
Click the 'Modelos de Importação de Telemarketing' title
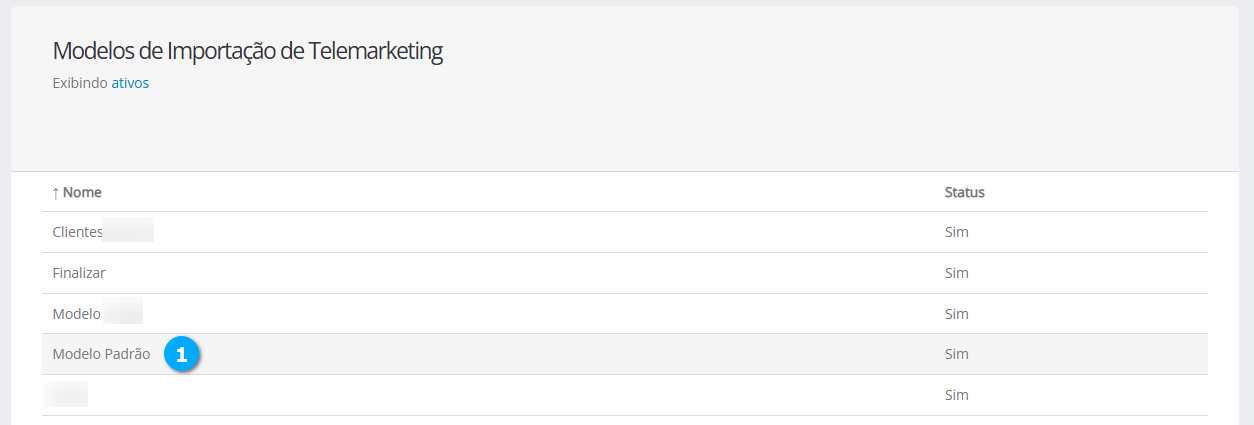(x=247, y=52)
